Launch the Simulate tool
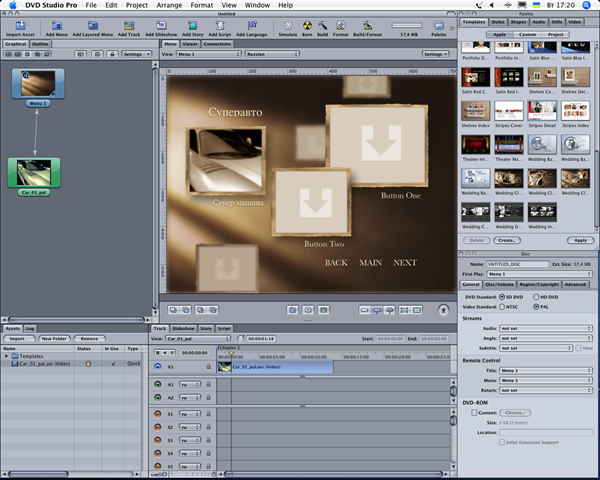The image size is (600, 480). point(288,25)
